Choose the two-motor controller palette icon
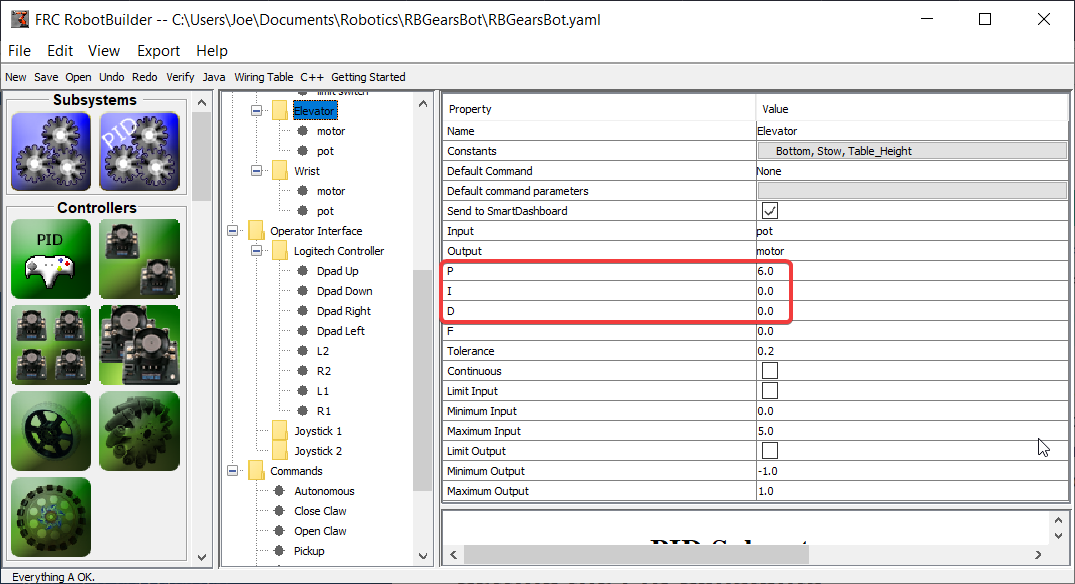Viewport: 1075px width, 584px height. click(140, 258)
